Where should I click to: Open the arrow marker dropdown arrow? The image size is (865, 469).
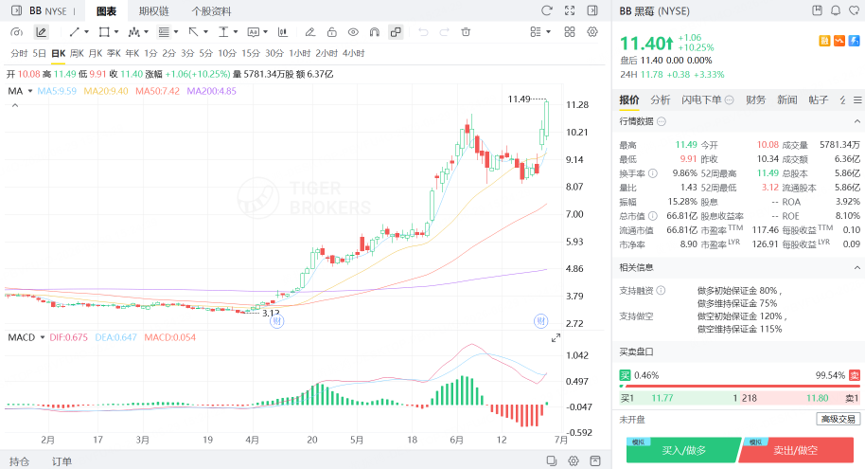coord(206,32)
